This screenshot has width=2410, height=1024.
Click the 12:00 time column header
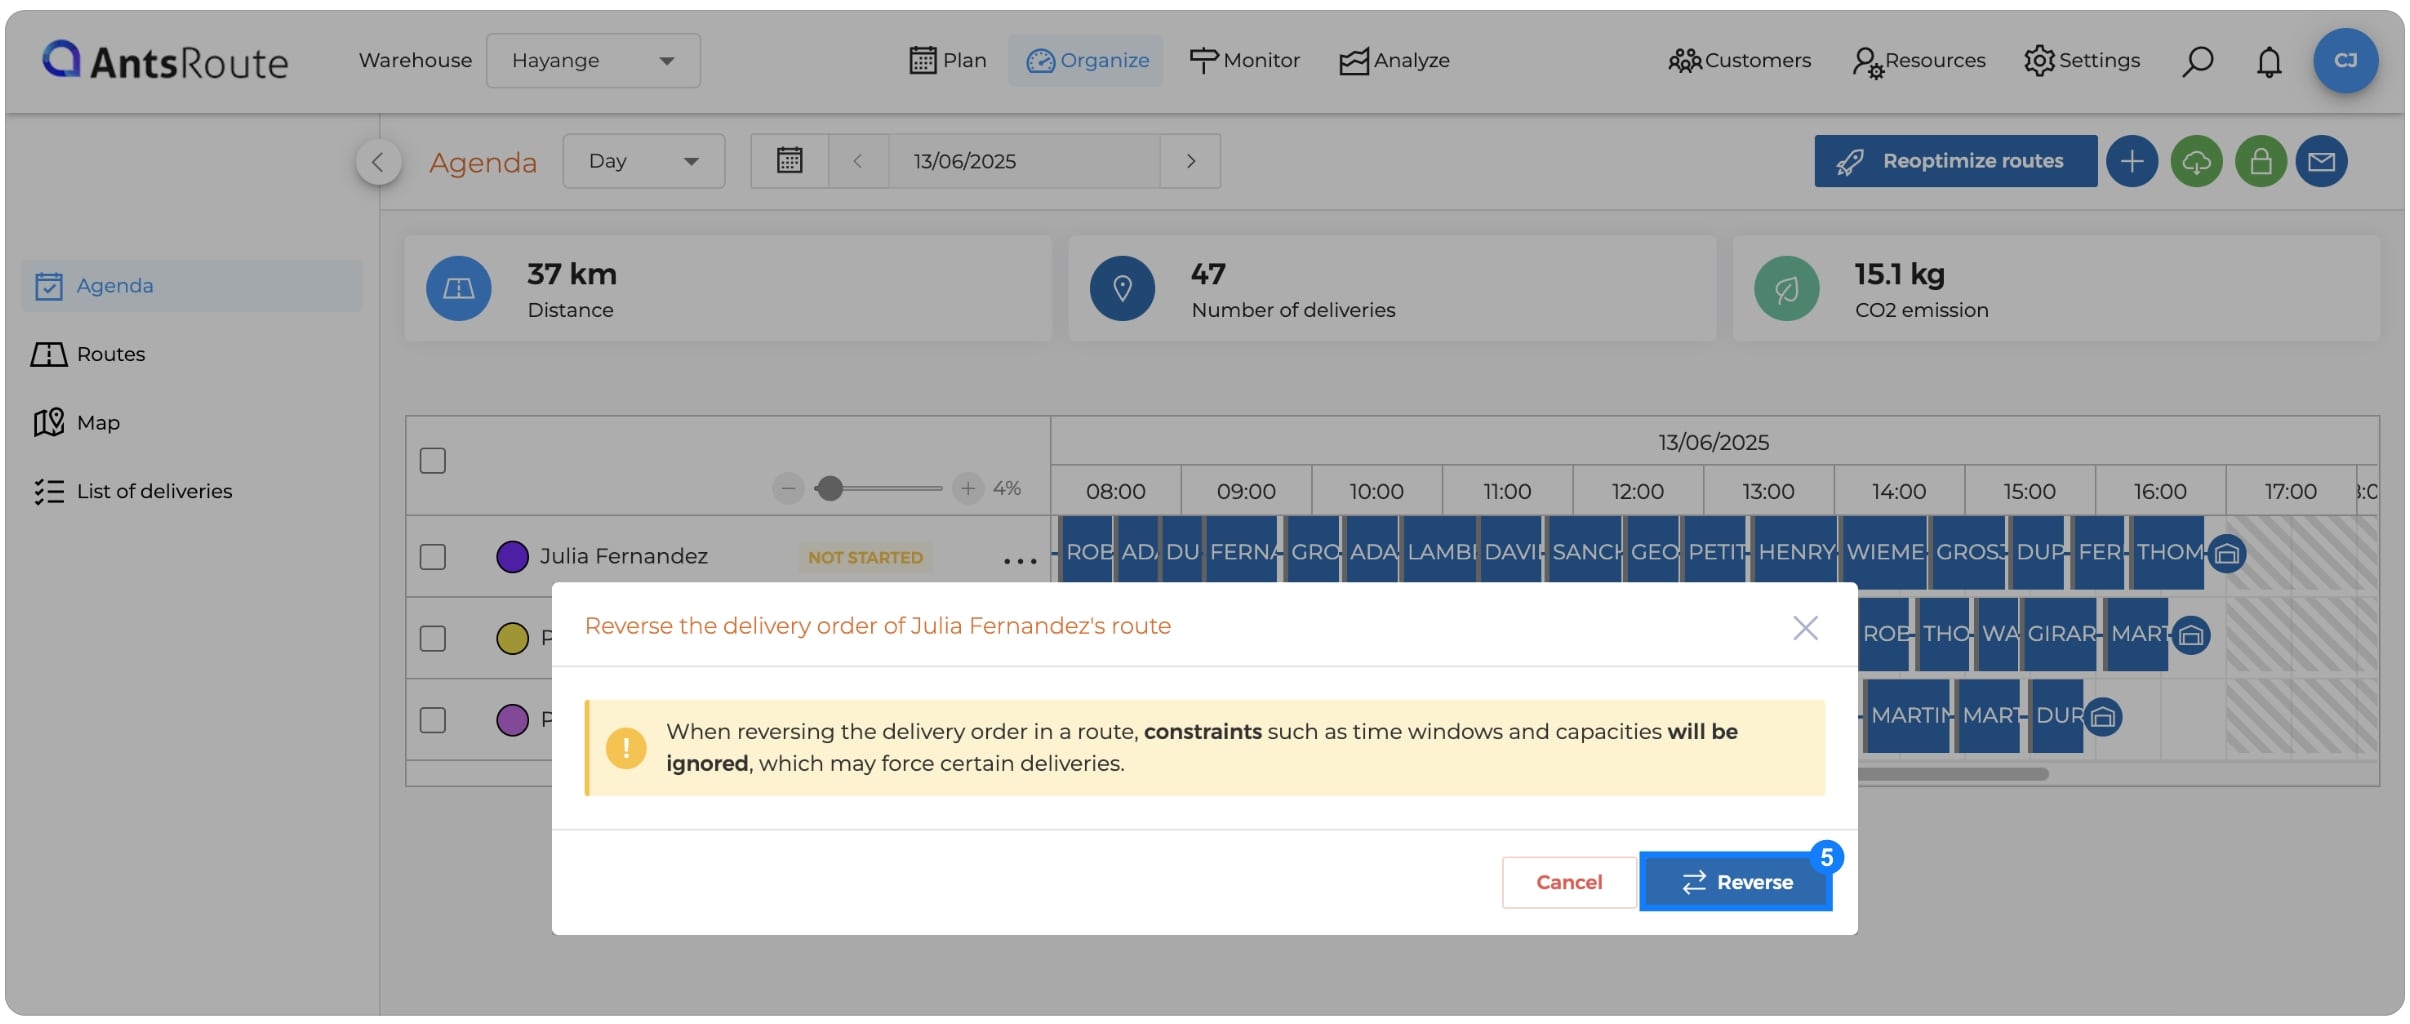(x=1638, y=491)
